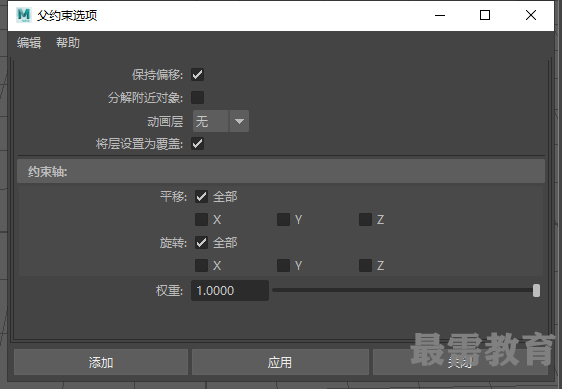Open the 帮助 menu
The height and width of the screenshot is (389, 562).
[x=68, y=43]
